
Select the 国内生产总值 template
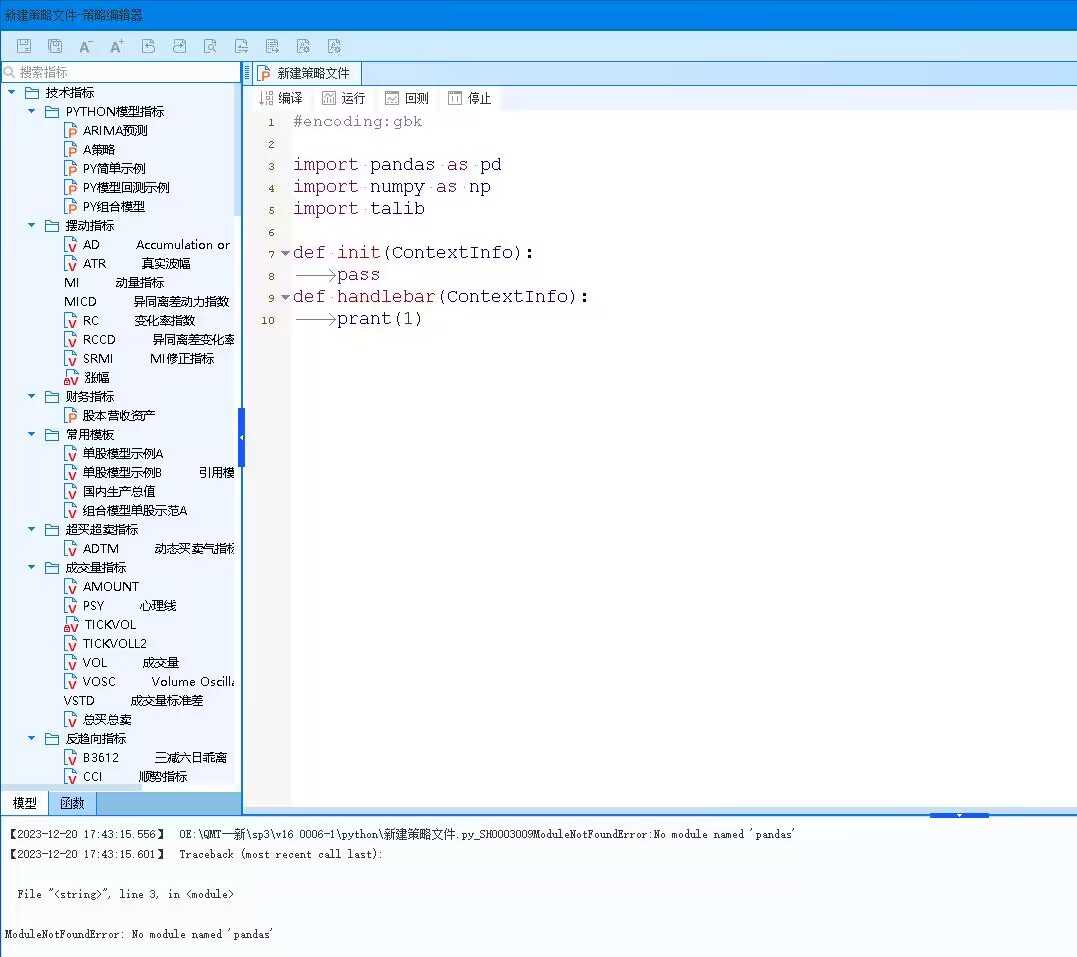tap(110, 491)
